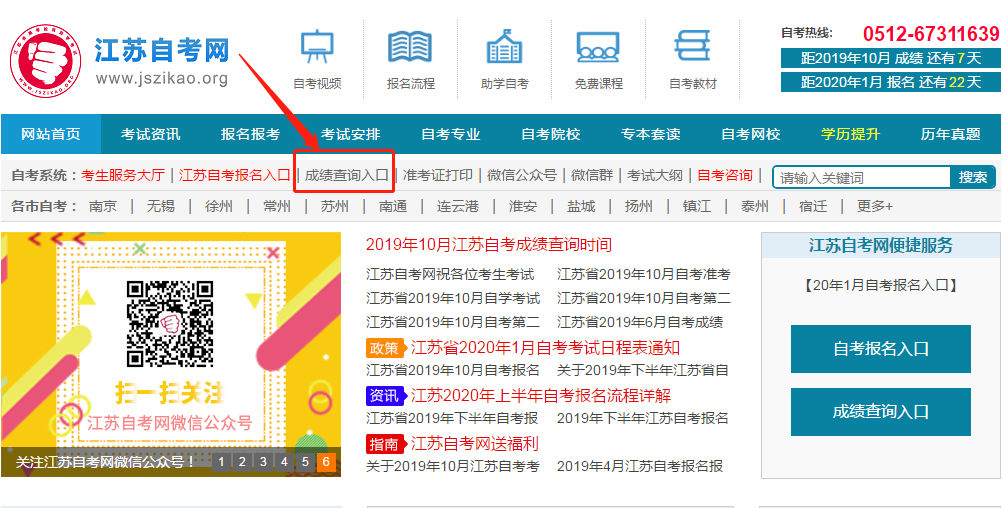Open the 泰州 city link

(755, 207)
